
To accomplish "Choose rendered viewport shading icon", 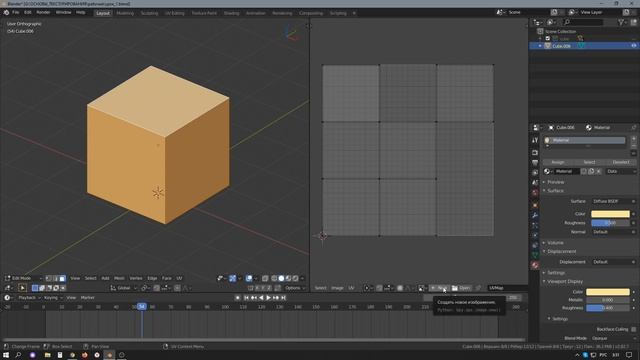I will [295, 278].
